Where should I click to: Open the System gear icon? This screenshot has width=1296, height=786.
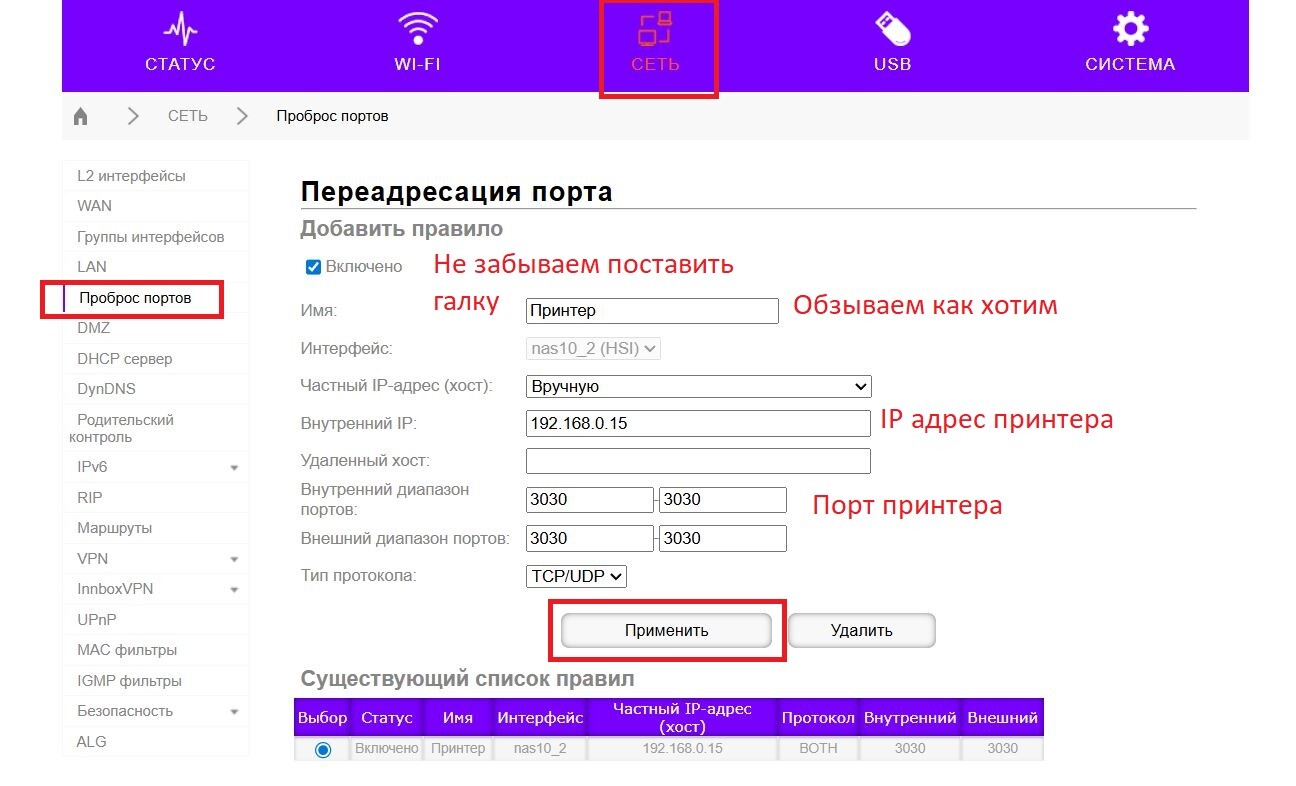click(1130, 29)
